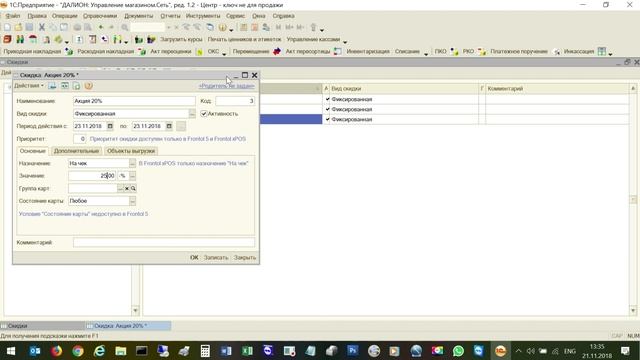
Task: Expand the ОКС toolbar dropdown arrow
Action: [224, 53]
